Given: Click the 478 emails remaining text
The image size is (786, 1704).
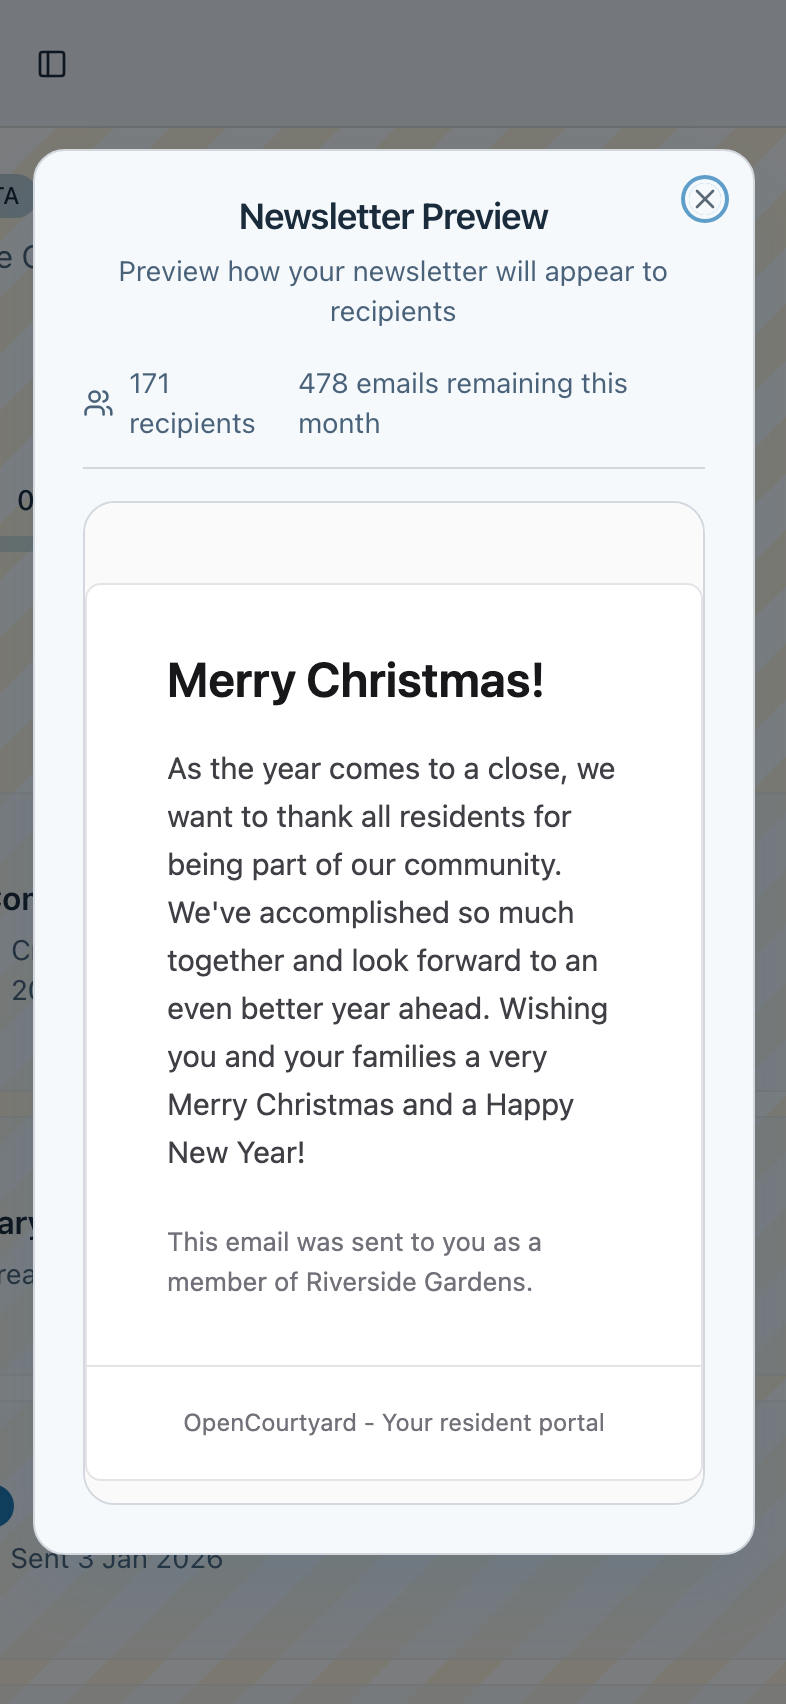Looking at the screenshot, I should [x=462, y=403].
